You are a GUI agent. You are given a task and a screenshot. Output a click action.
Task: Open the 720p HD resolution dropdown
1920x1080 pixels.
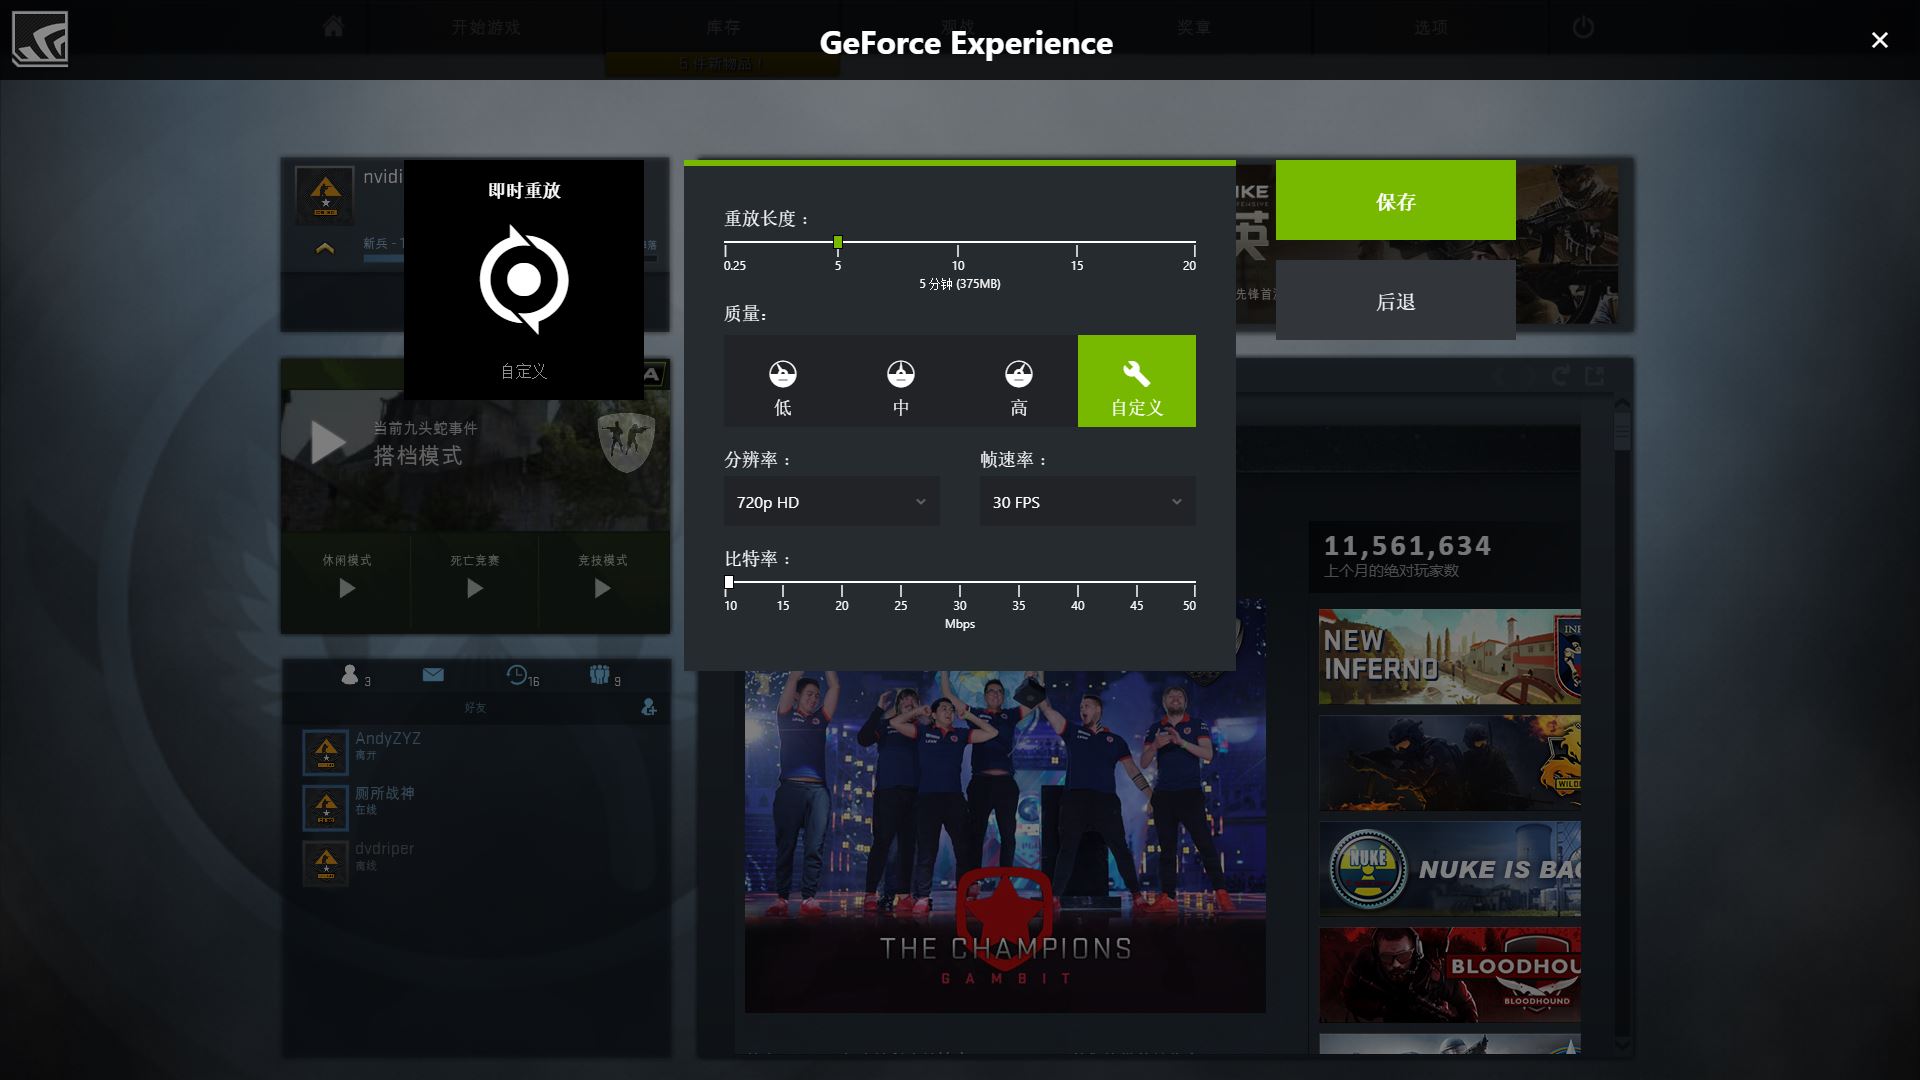[831, 502]
